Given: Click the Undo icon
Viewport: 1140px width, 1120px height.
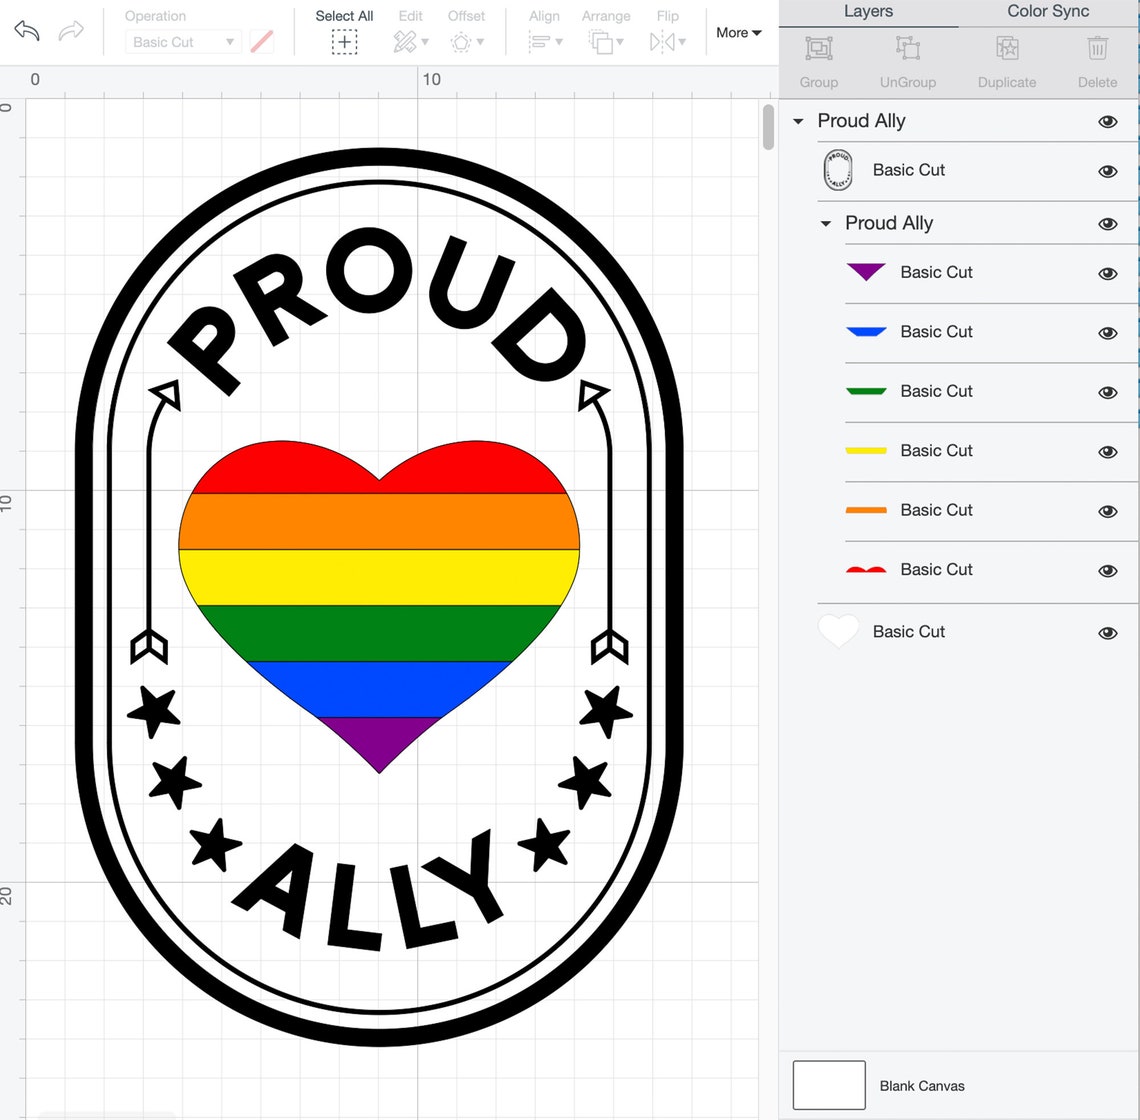Looking at the screenshot, I should (26, 31).
